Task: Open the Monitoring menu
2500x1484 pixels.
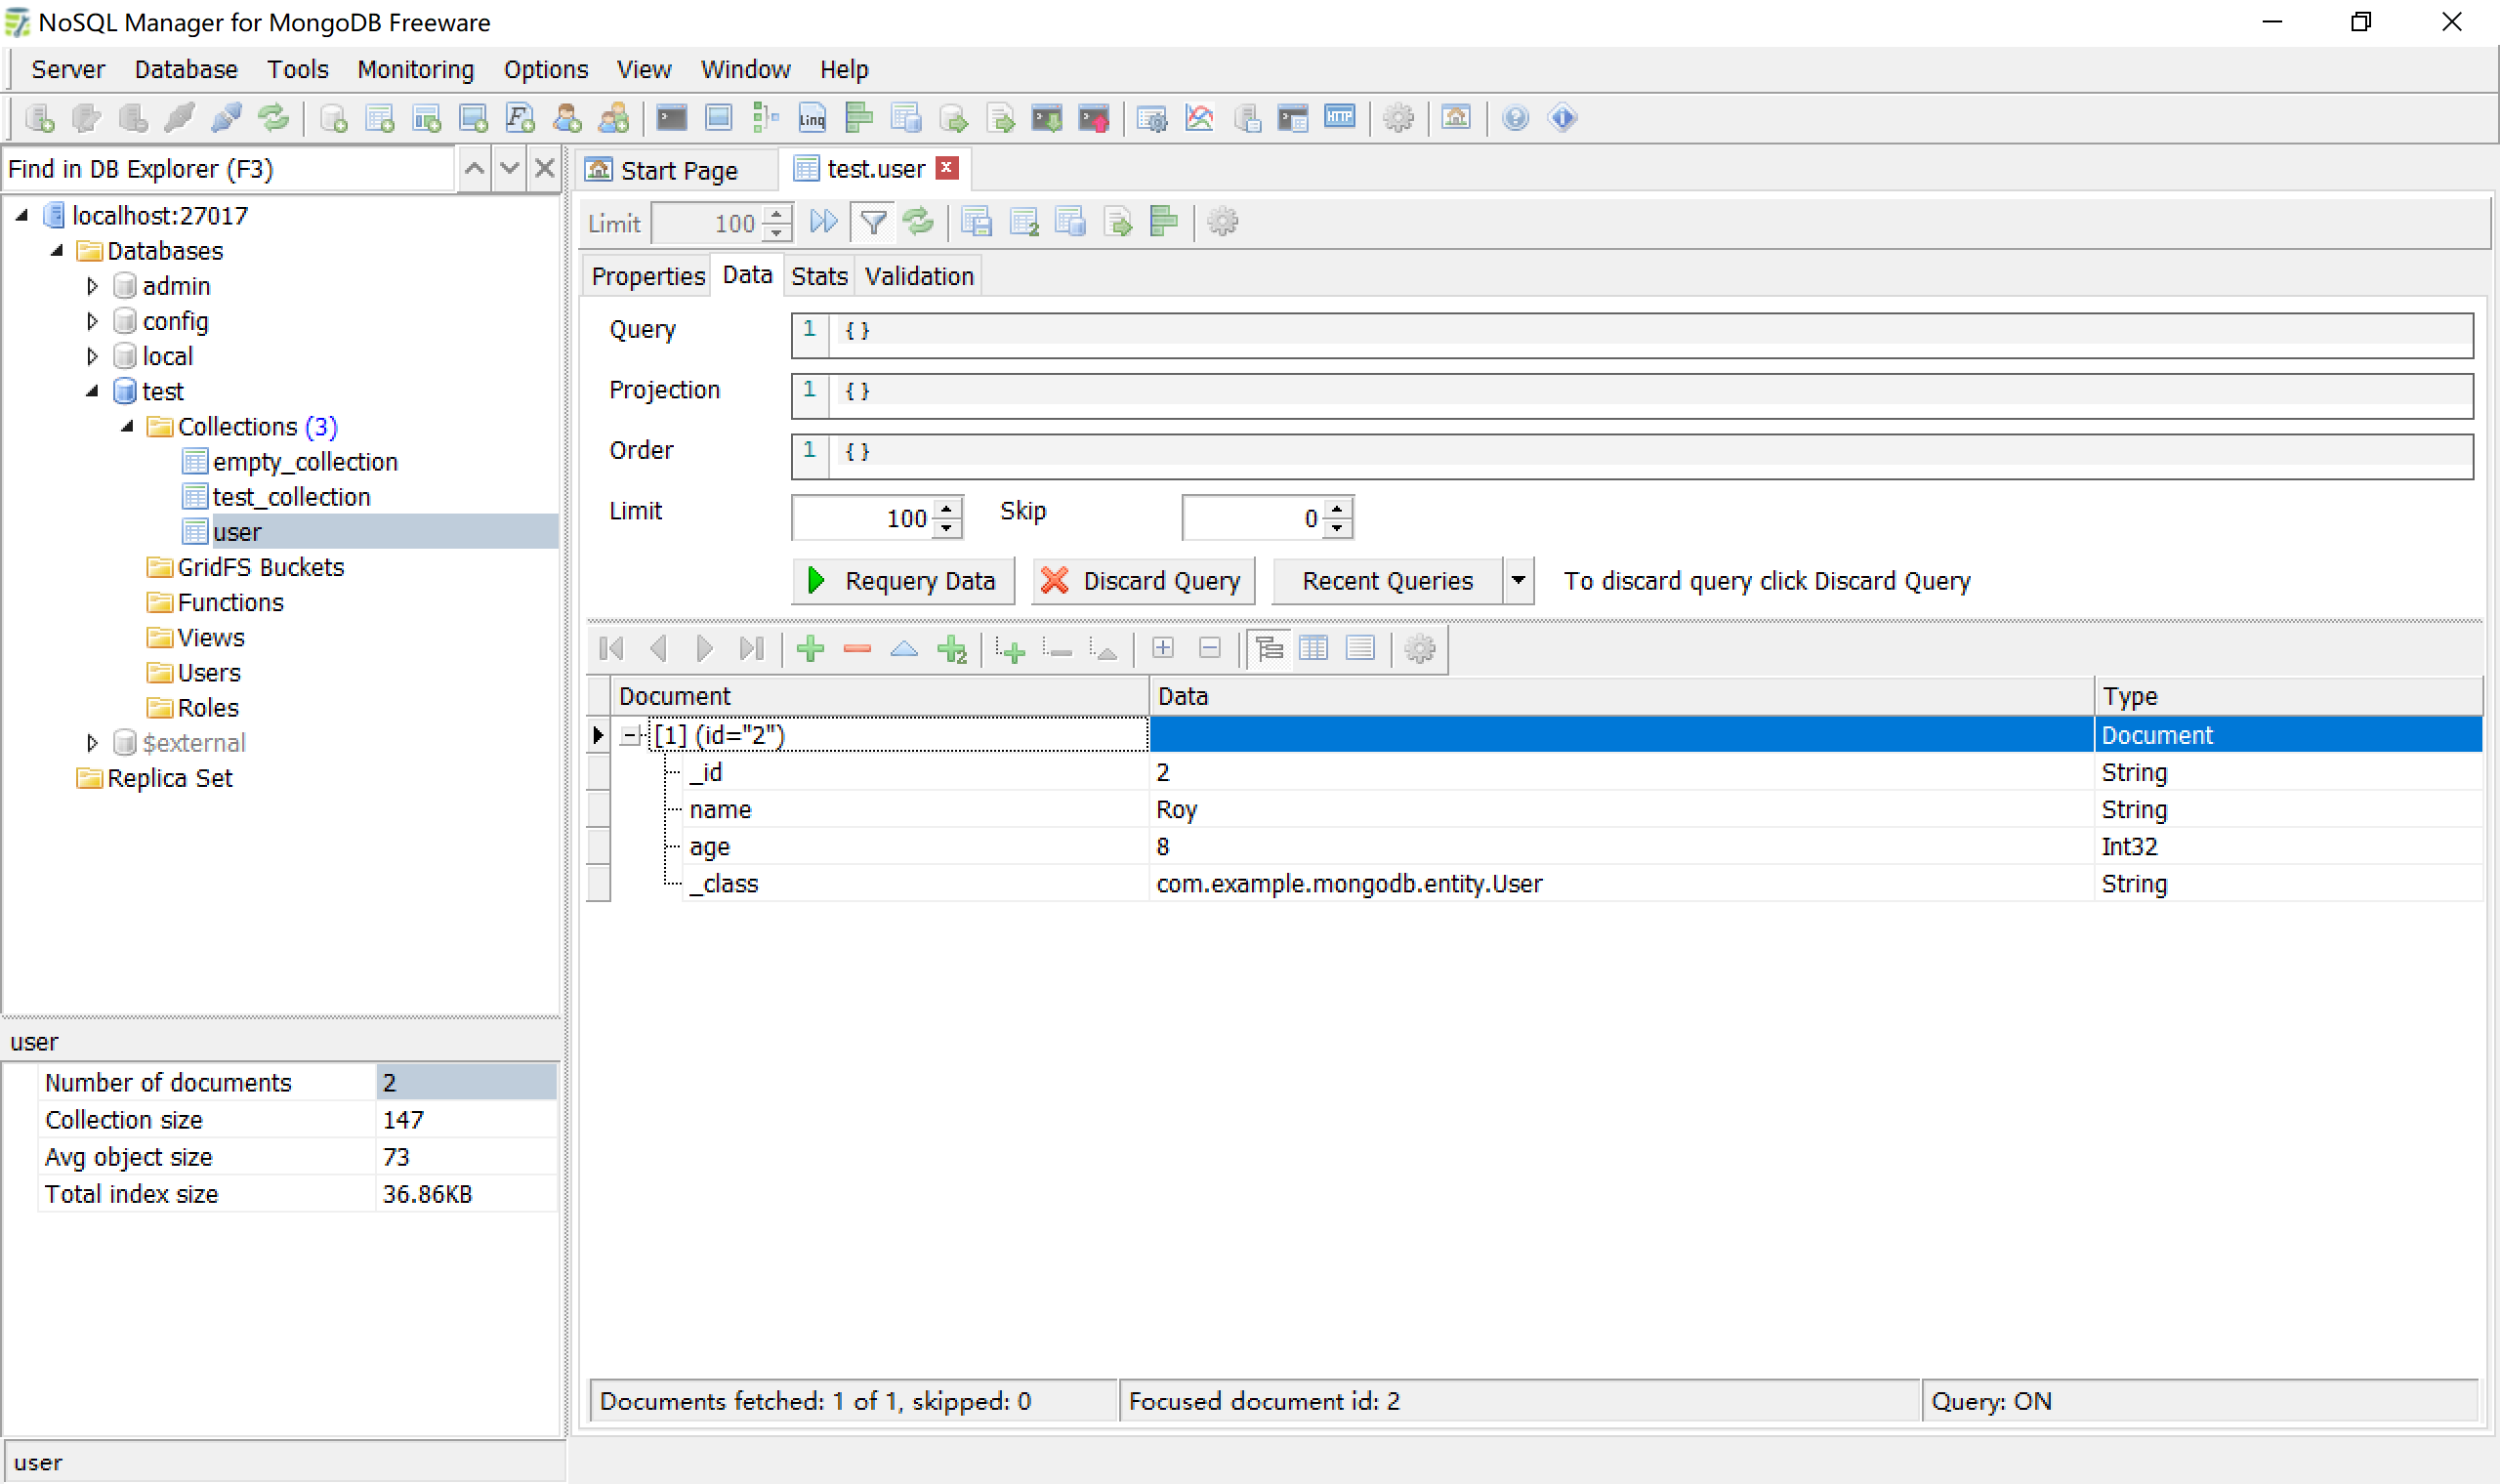Action: click(415, 69)
